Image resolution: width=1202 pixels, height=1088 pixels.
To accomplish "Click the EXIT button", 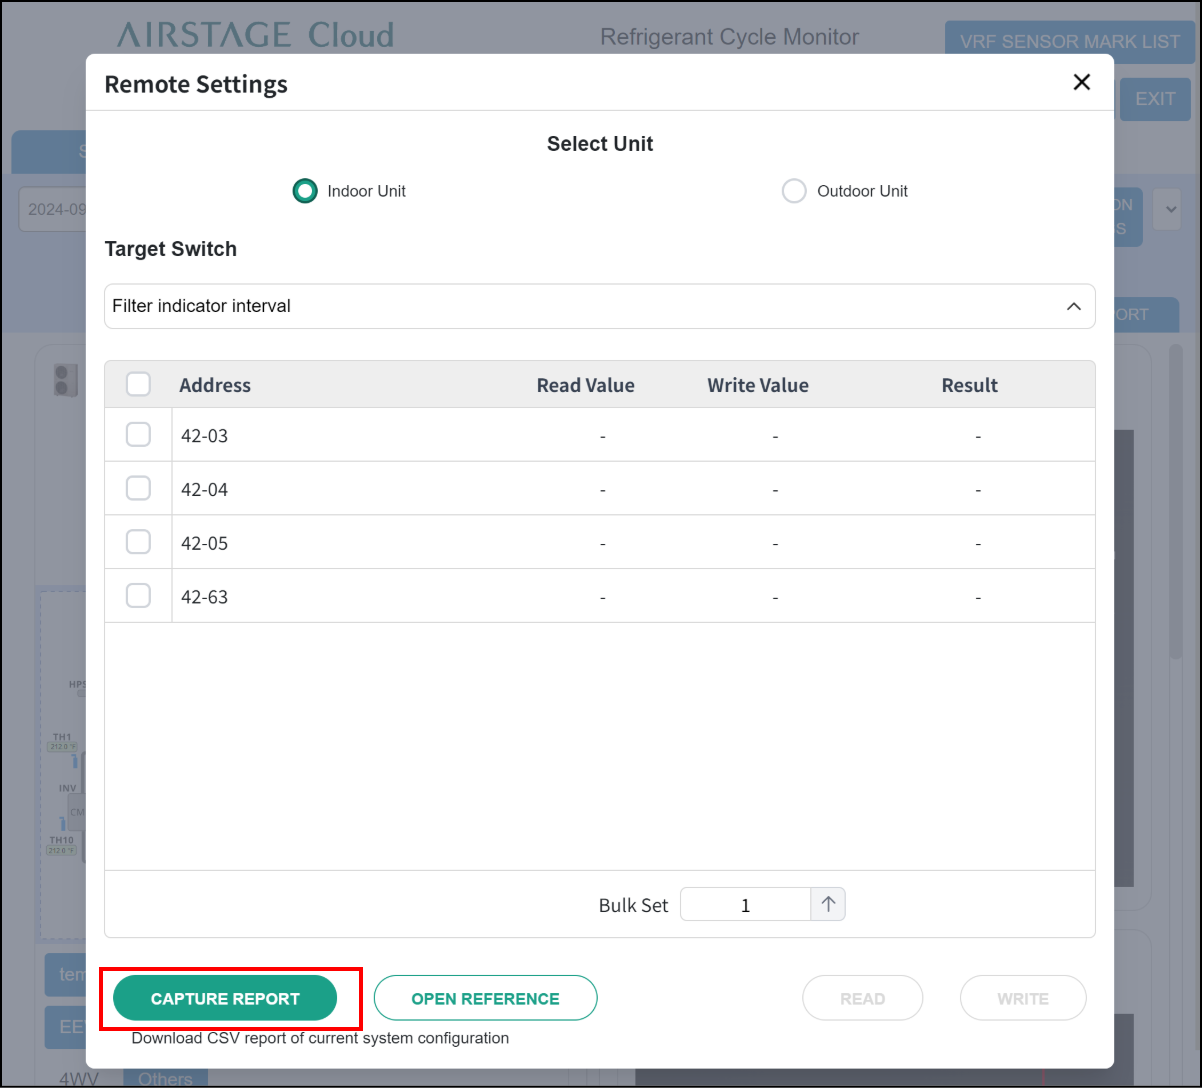I will pyautogui.click(x=1155, y=99).
